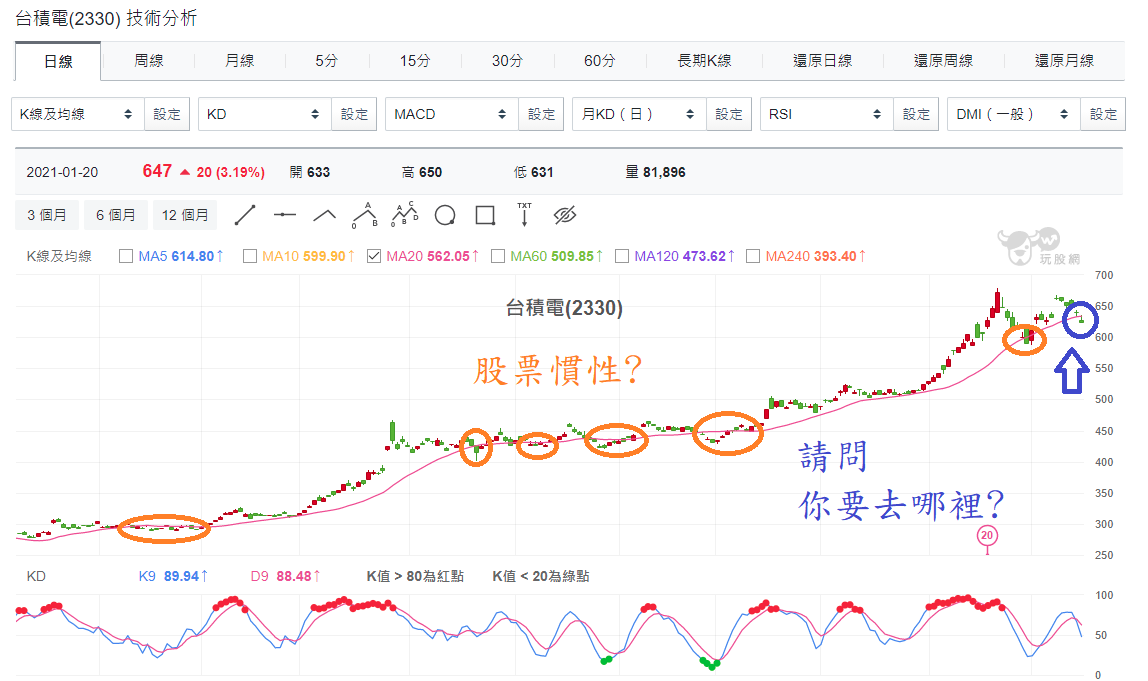Enable the MA240 moving average checkbox
This screenshot has height=681, width=1148.
[x=753, y=256]
